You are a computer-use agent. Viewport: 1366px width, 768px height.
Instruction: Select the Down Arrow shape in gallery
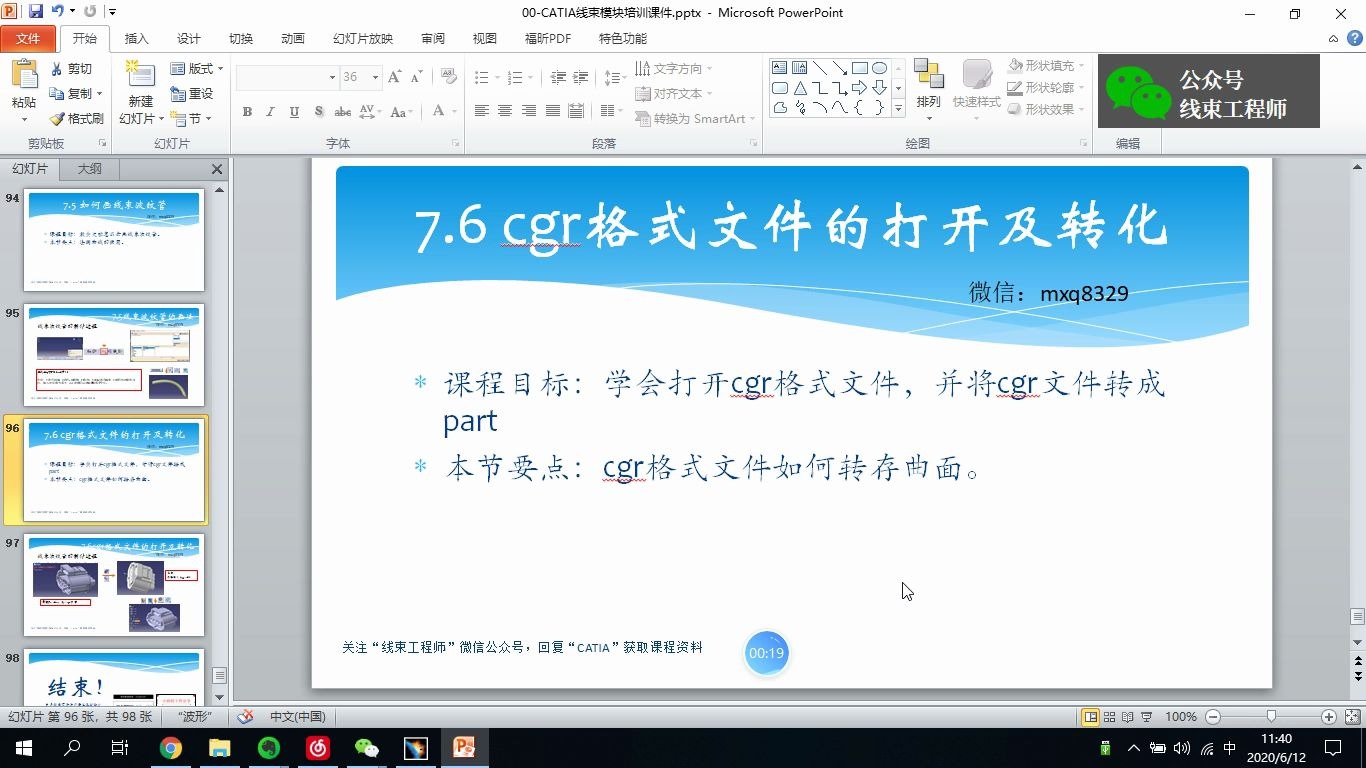pos(879,88)
